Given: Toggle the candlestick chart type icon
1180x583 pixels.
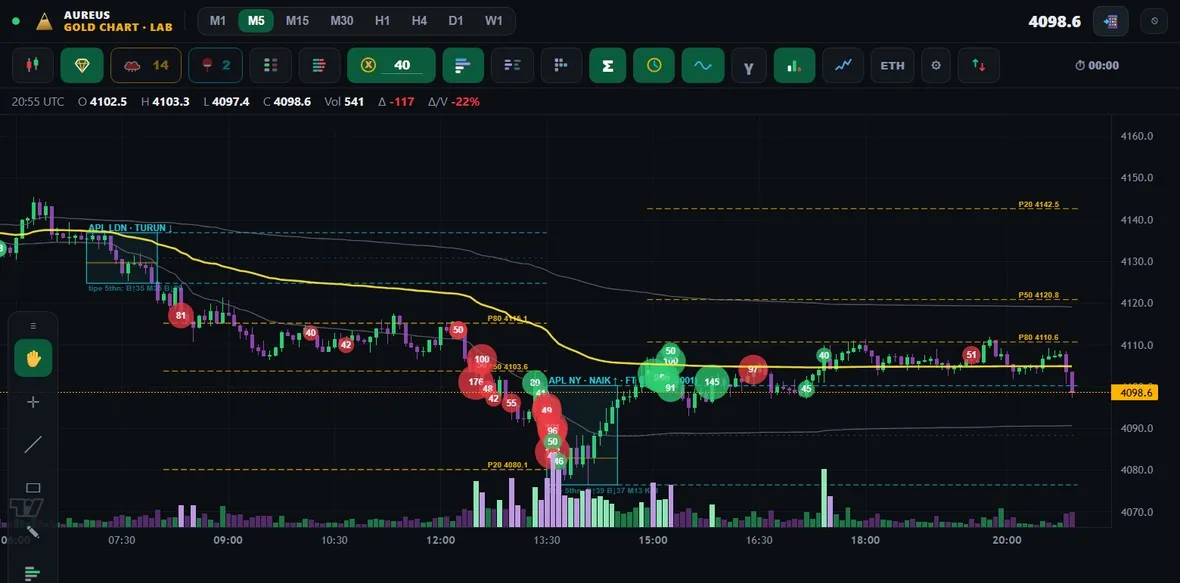Looking at the screenshot, I should pyautogui.click(x=32, y=65).
